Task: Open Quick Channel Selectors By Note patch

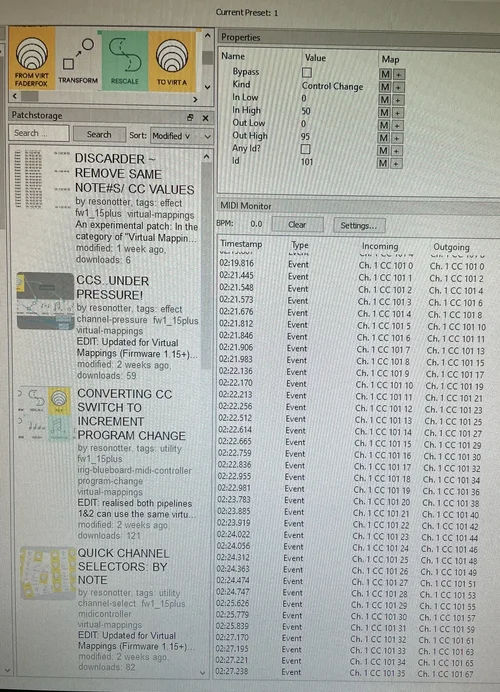Action: 123,567
